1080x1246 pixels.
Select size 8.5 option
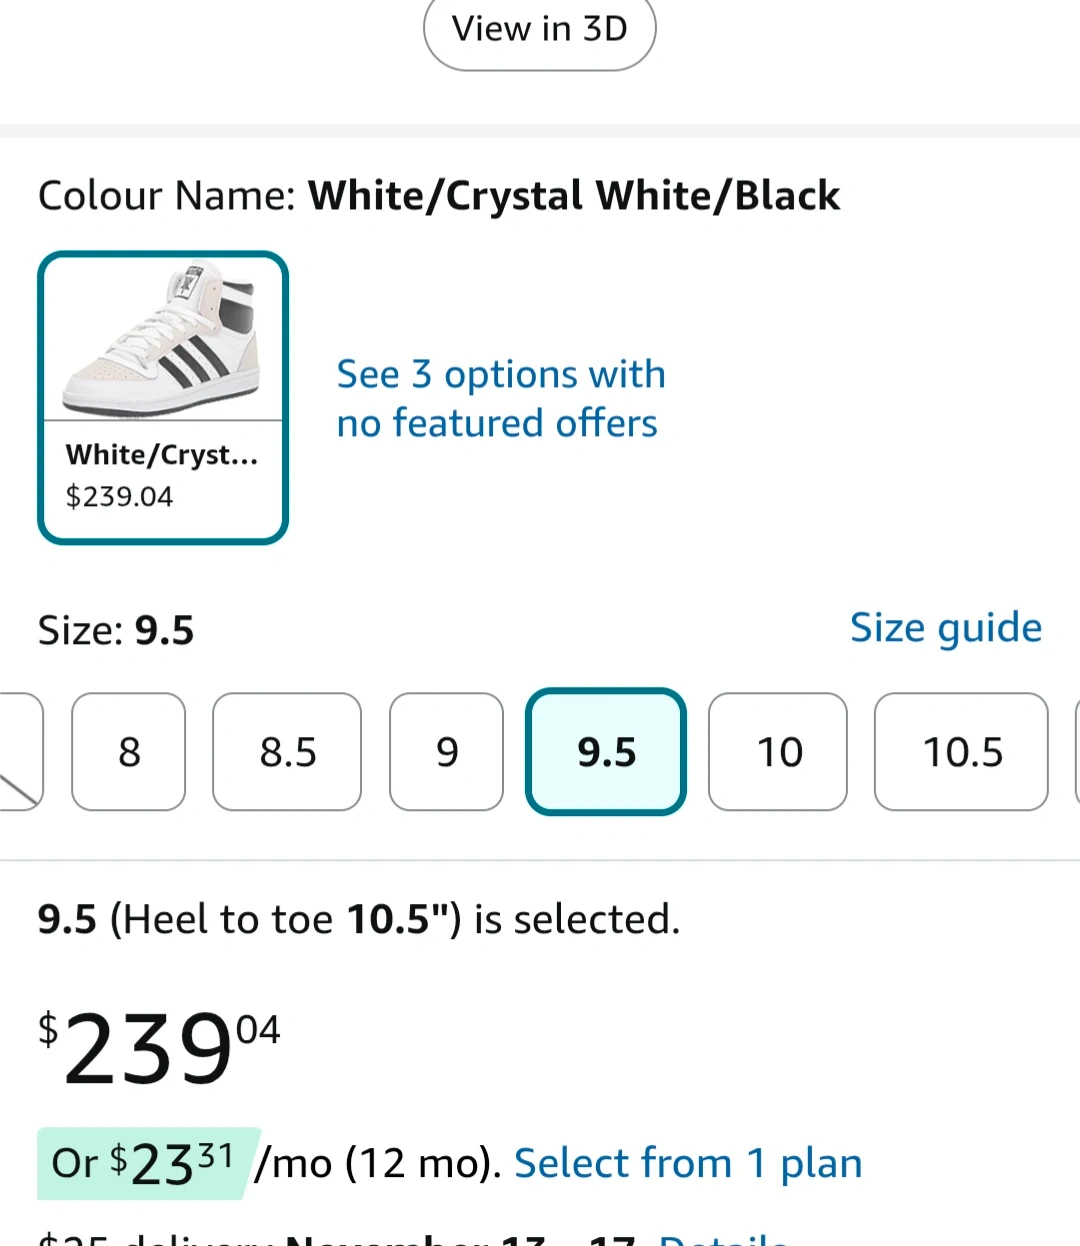[x=287, y=752]
